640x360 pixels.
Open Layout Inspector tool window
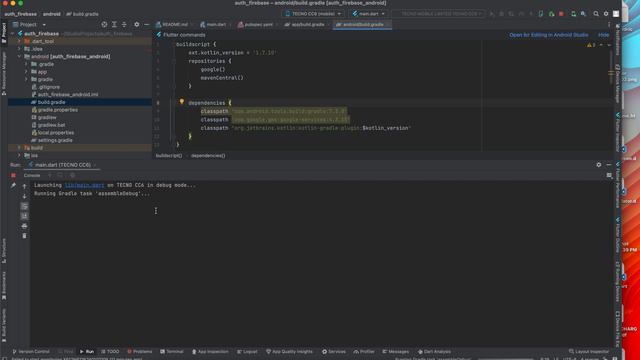click(589, 351)
